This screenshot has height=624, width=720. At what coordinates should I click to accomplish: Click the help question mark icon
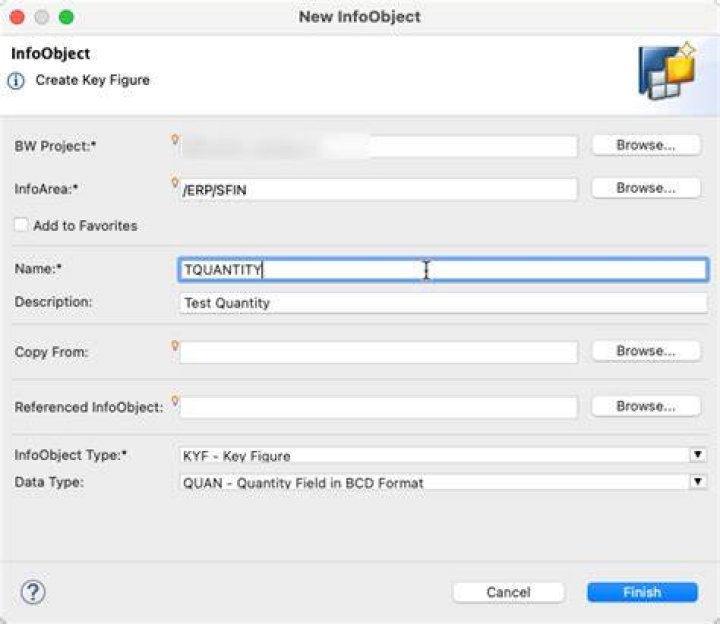point(33,592)
